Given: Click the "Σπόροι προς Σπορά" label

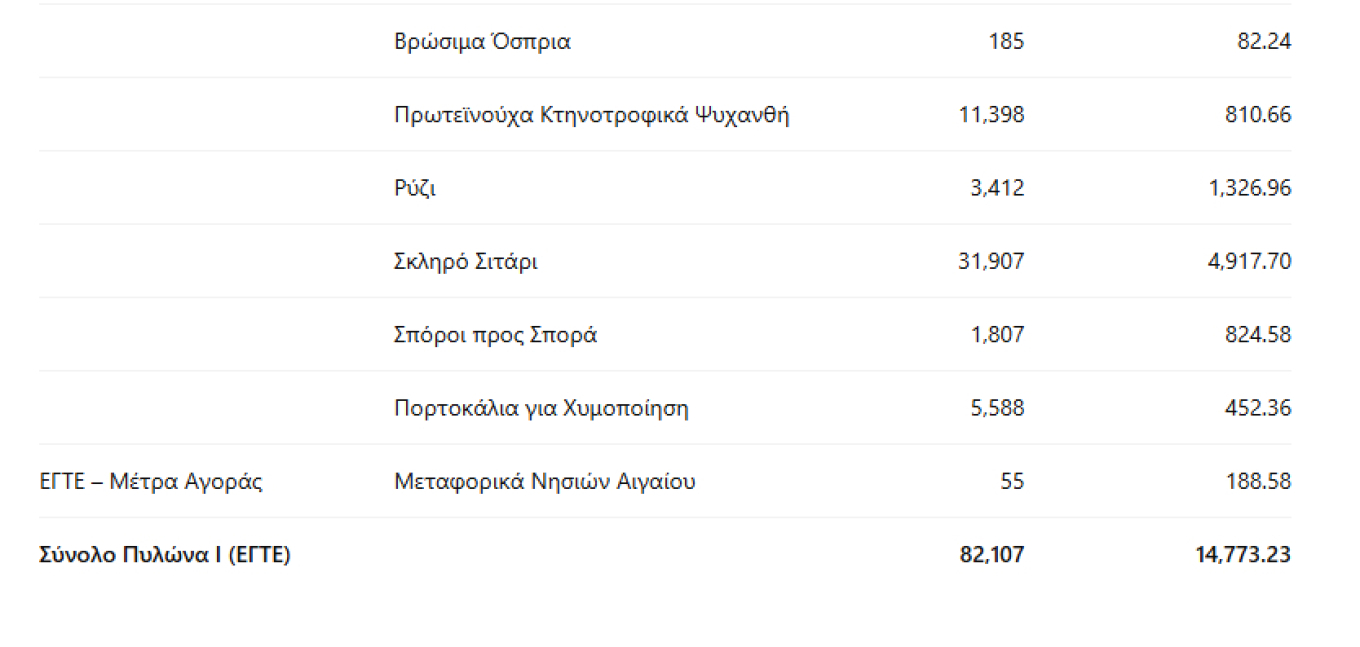Looking at the screenshot, I should [x=495, y=335].
